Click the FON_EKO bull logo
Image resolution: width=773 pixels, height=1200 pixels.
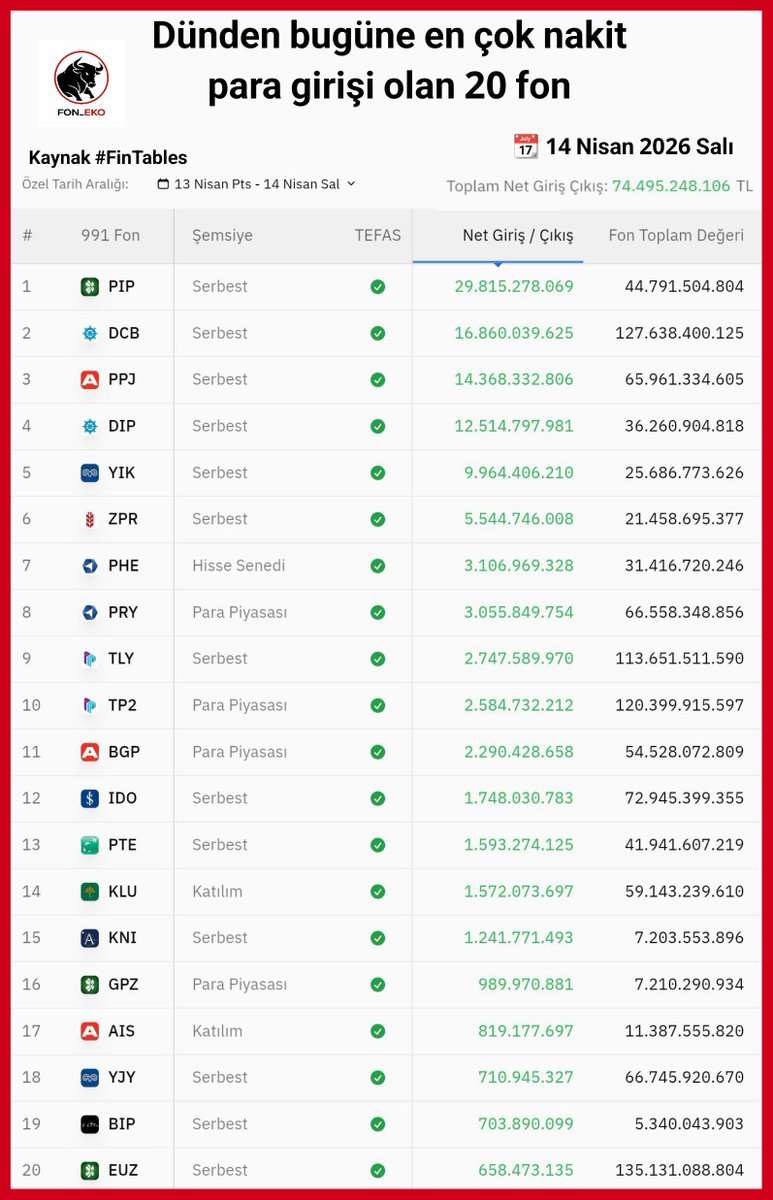[x=82, y=82]
